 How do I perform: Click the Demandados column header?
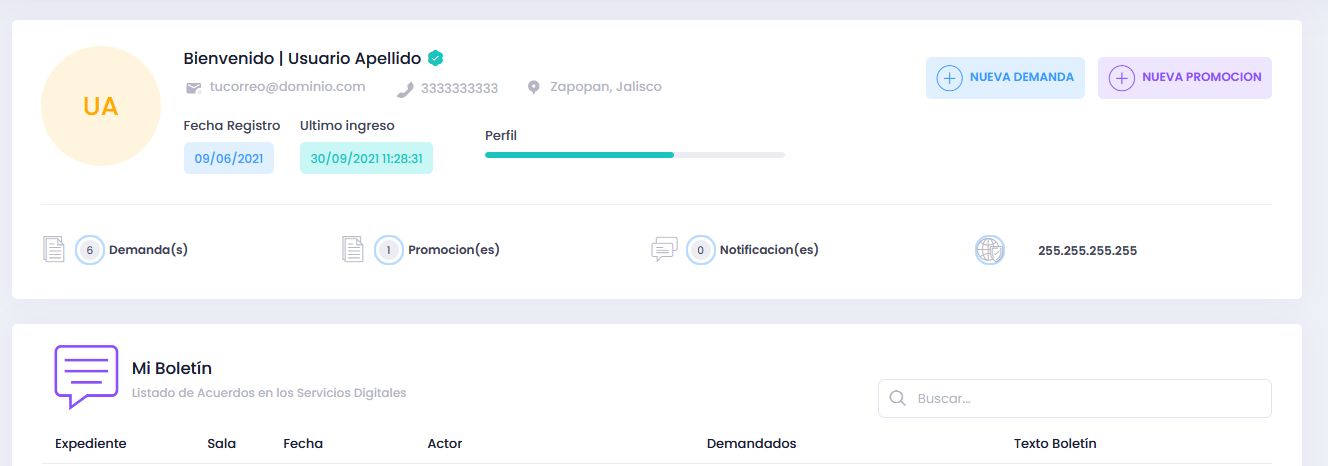point(751,443)
